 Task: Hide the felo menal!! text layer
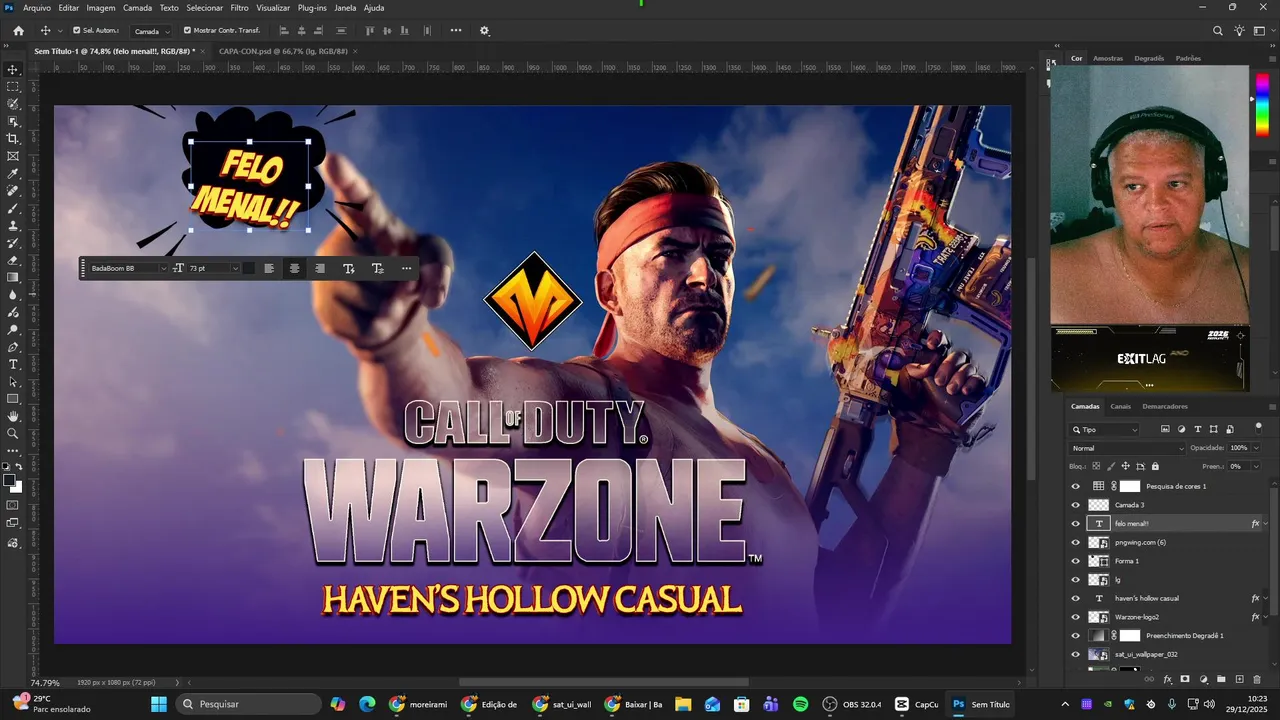pyautogui.click(x=1076, y=524)
